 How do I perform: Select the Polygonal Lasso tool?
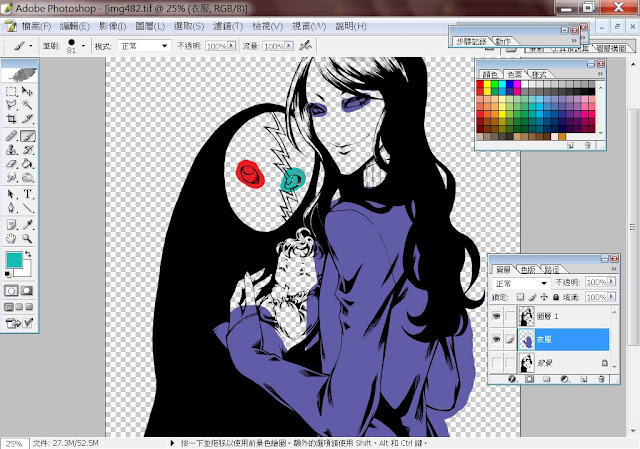pos(11,105)
